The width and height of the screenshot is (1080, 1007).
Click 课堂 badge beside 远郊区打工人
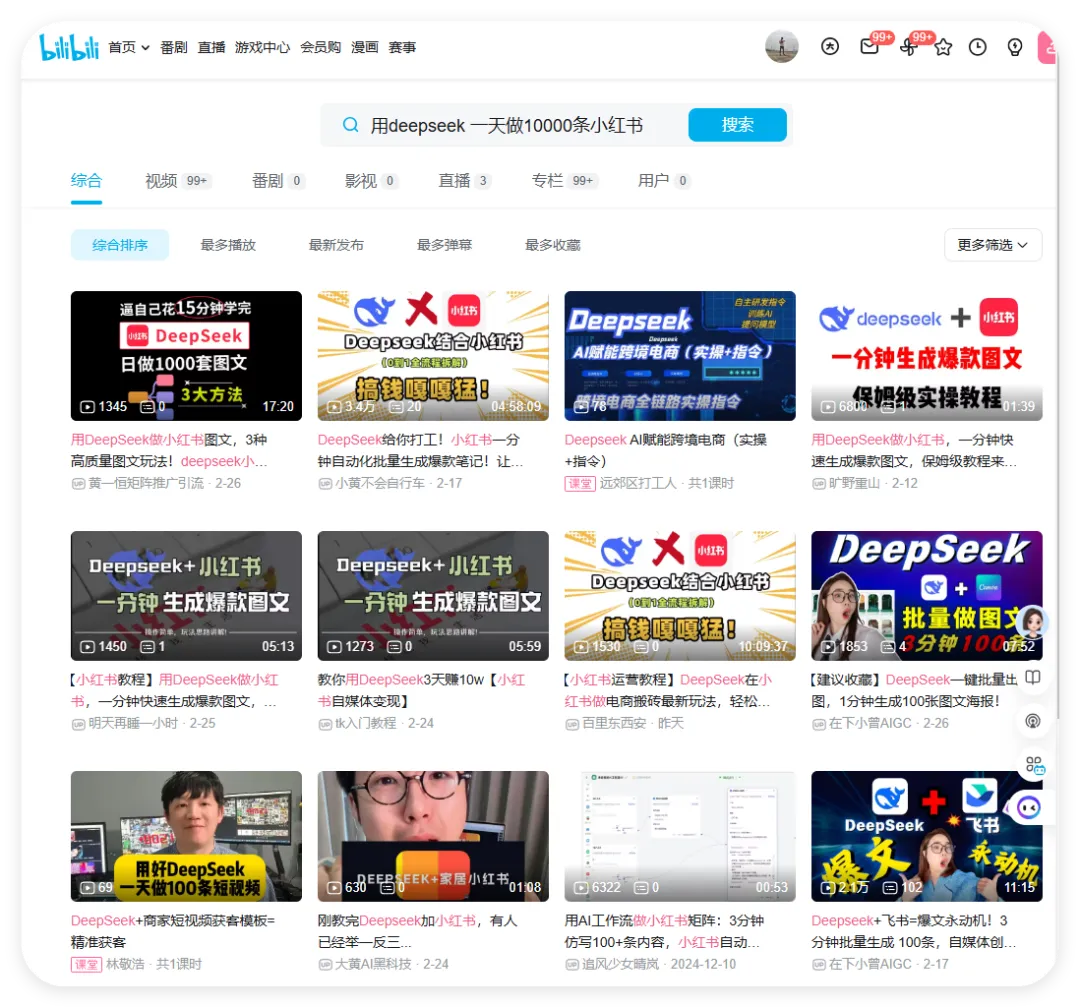580,484
